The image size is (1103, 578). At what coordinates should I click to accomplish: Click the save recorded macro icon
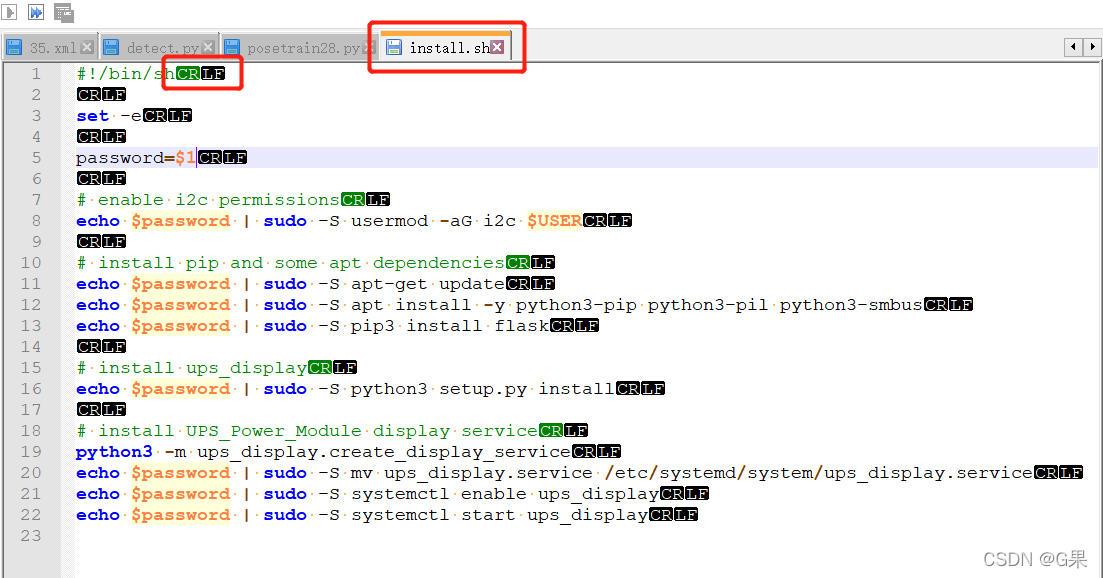63,13
